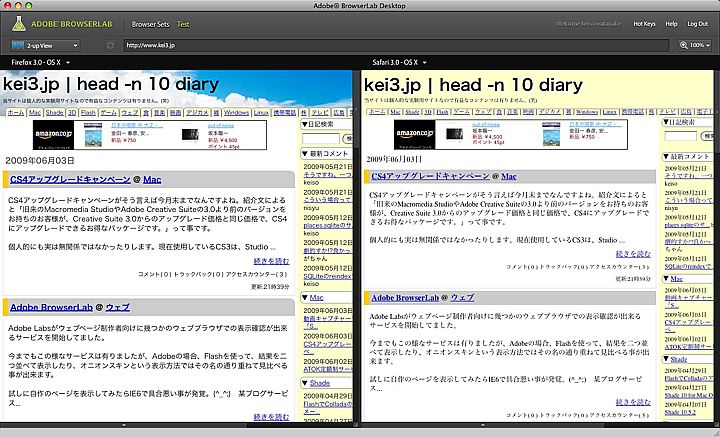Image resolution: width=720 pixels, height=437 pixels.
Task: Click the zoom magnifier icon at 100%
Action: coord(682,45)
